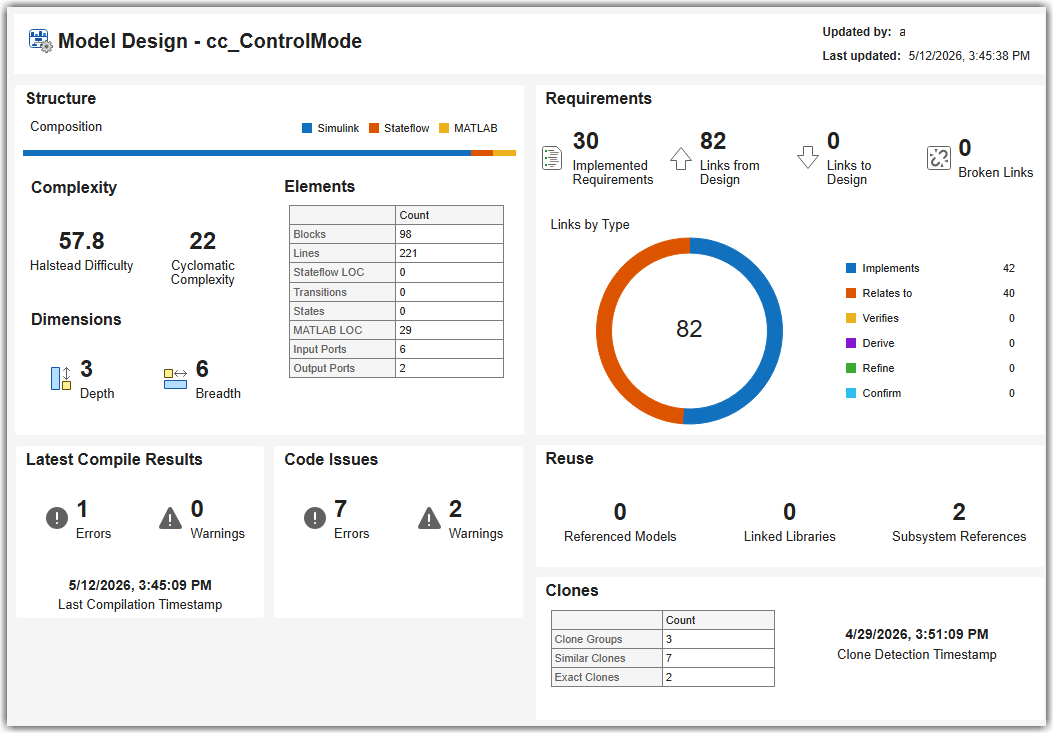This screenshot has width=1054, height=734.
Task: Click the Broken Links icon
Action: coord(938,158)
